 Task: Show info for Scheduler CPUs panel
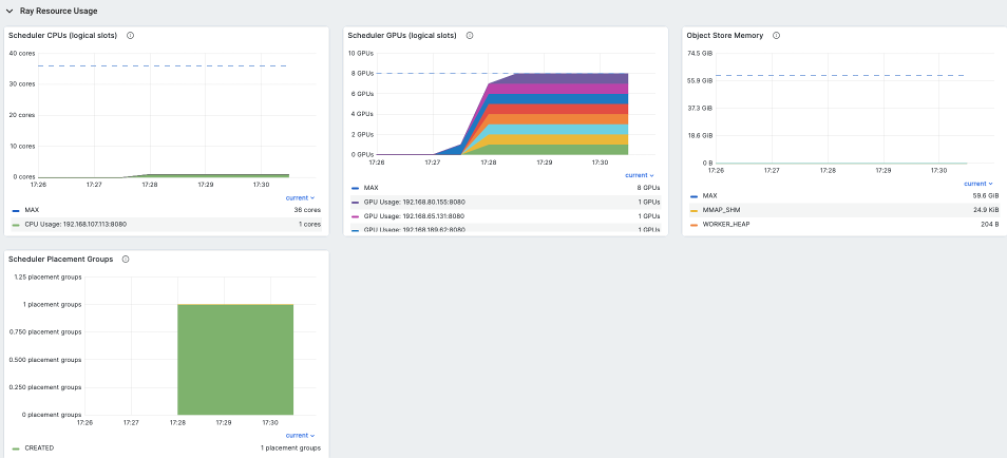130,36
